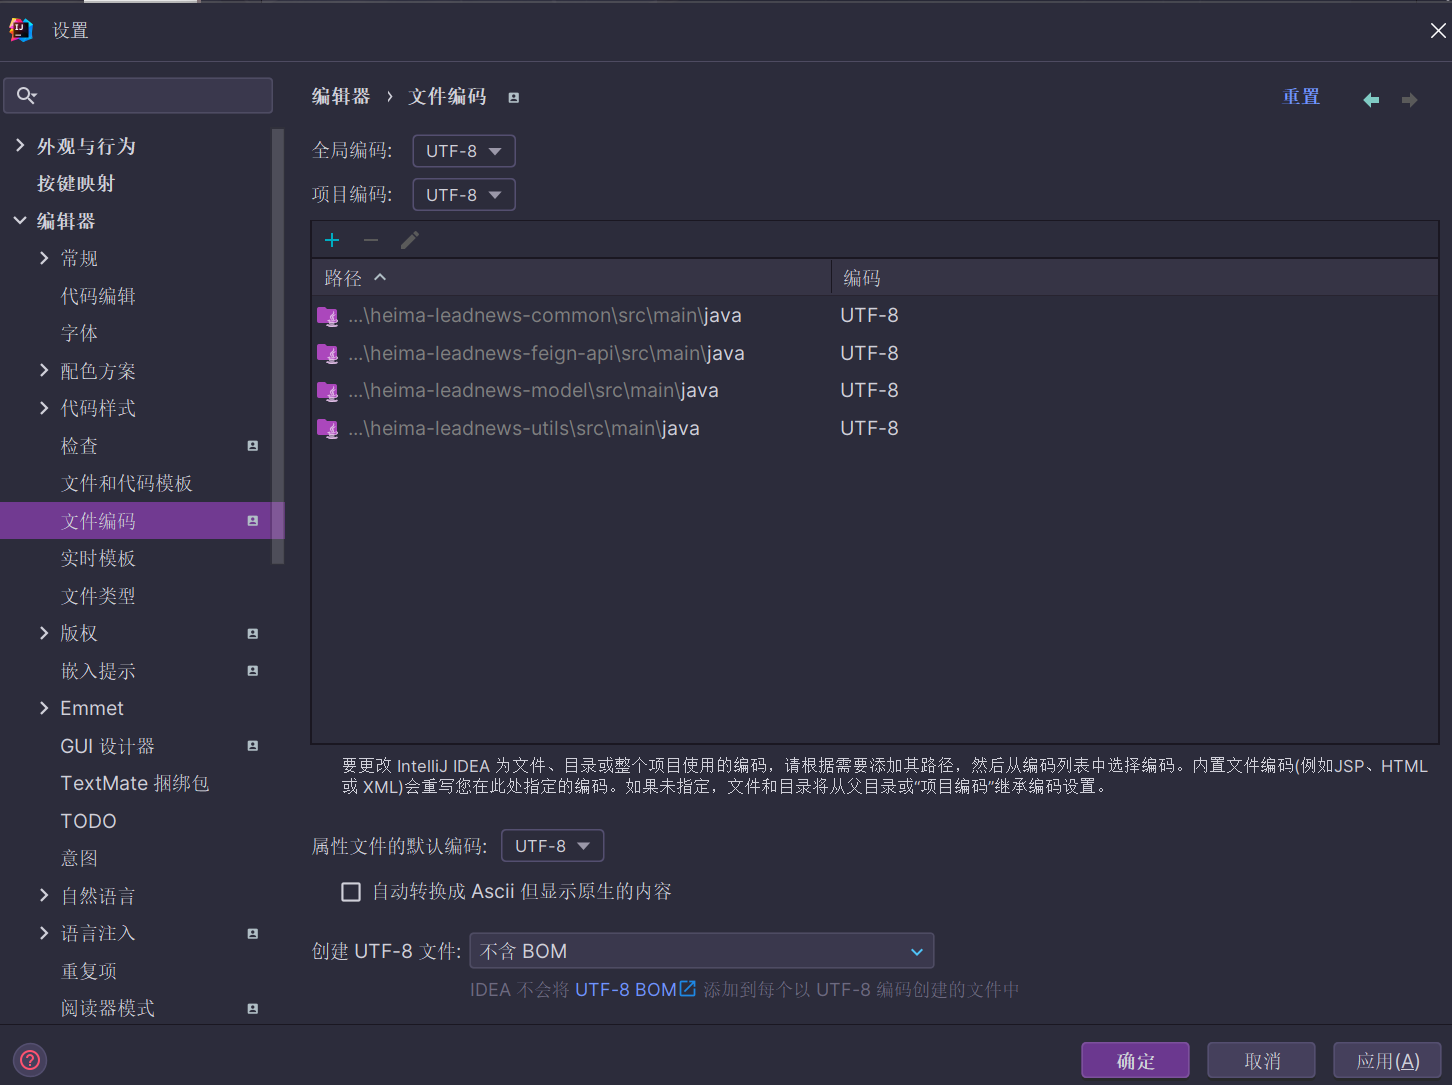Open help with the question mark icon

(30, 1060)
